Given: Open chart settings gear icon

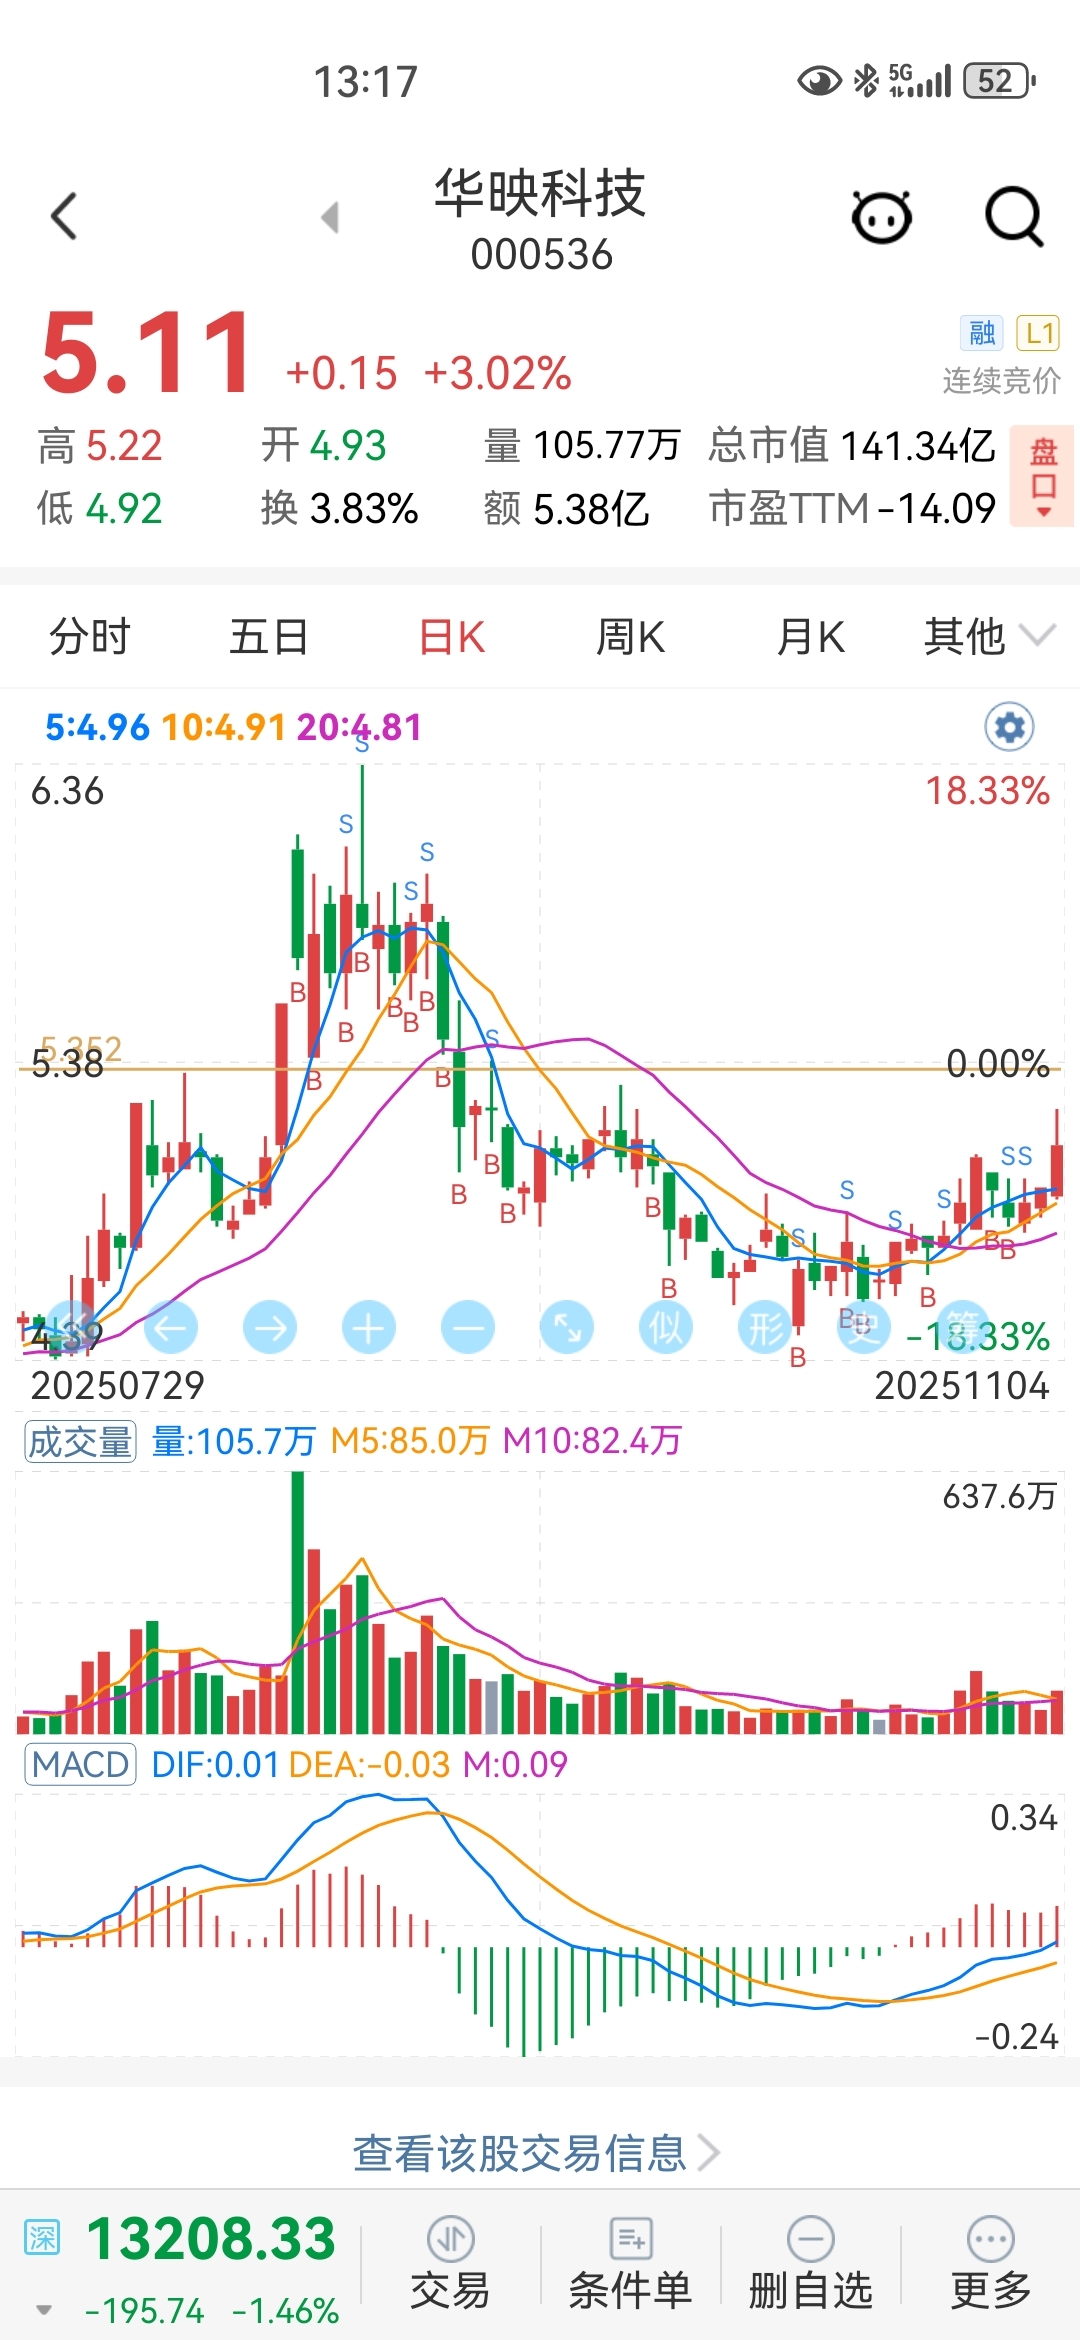Looking at the screenshot, I should pos(1009,727).
